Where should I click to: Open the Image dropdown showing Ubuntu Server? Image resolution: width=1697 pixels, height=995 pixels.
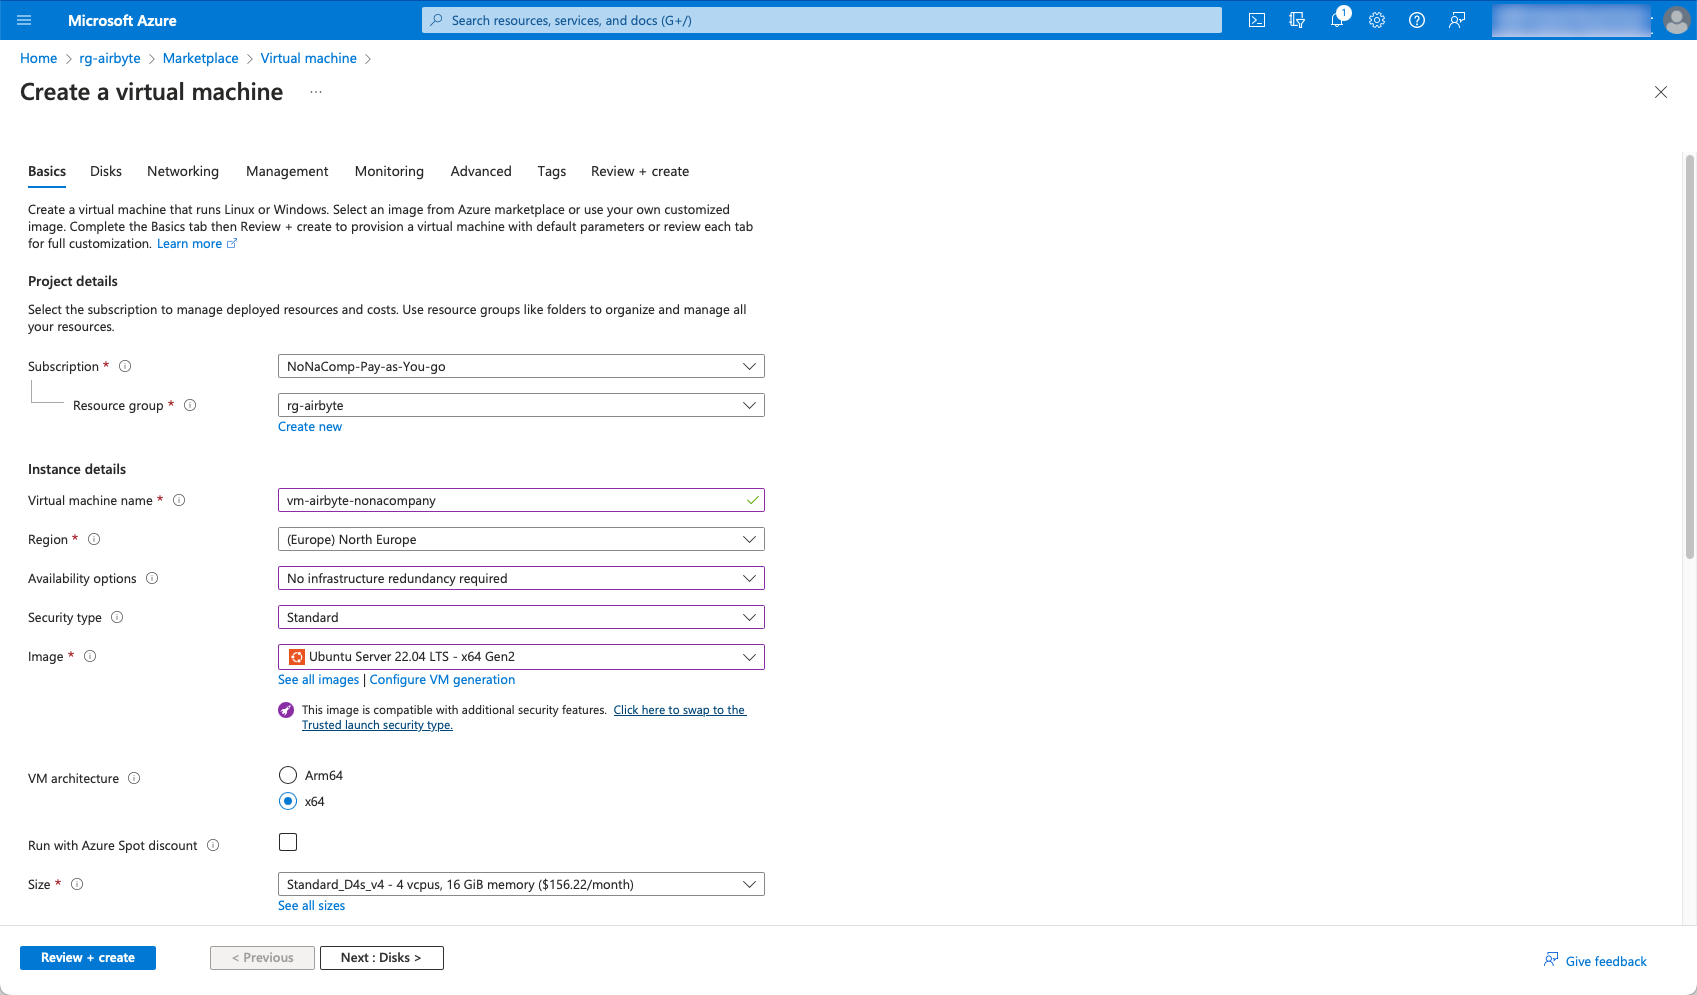click(x=520, y=657)
